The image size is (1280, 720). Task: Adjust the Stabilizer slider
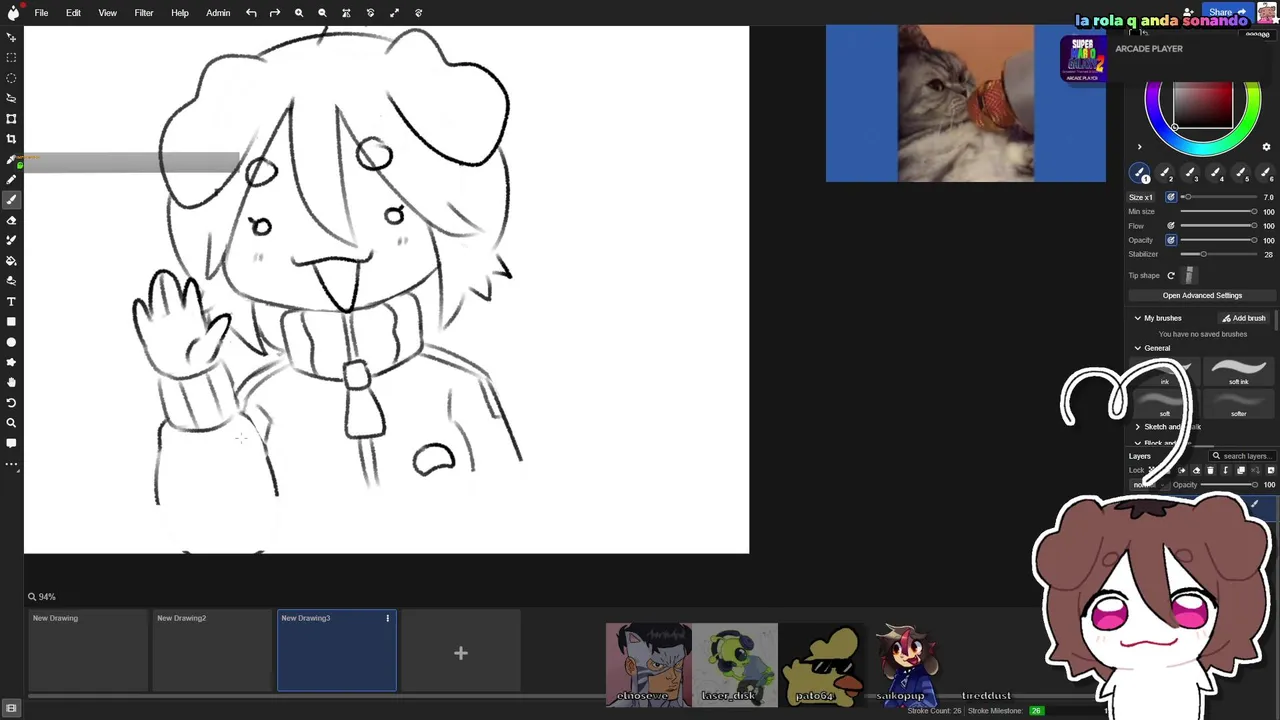(1218, 254)
